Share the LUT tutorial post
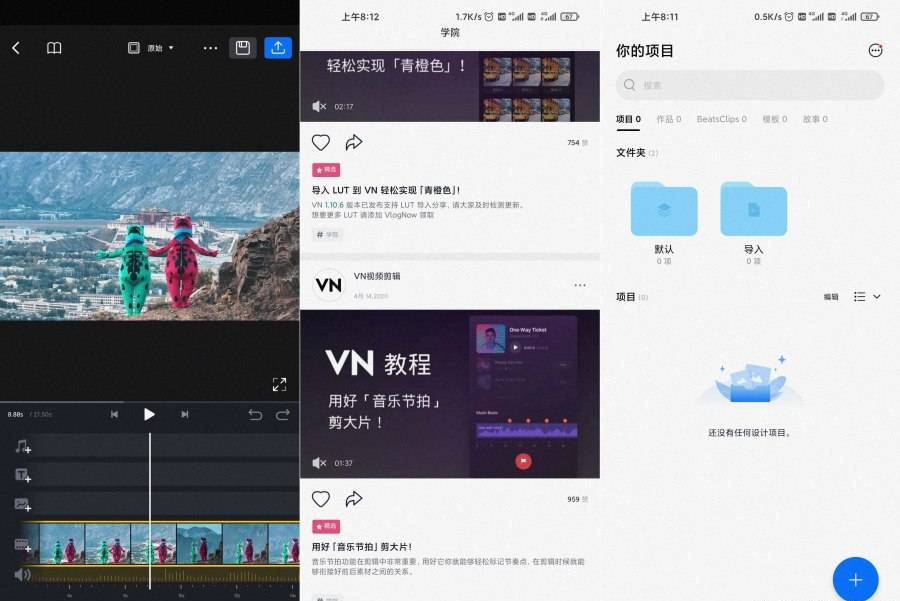The height and width of the screenshot is (601, 900). 354,142
